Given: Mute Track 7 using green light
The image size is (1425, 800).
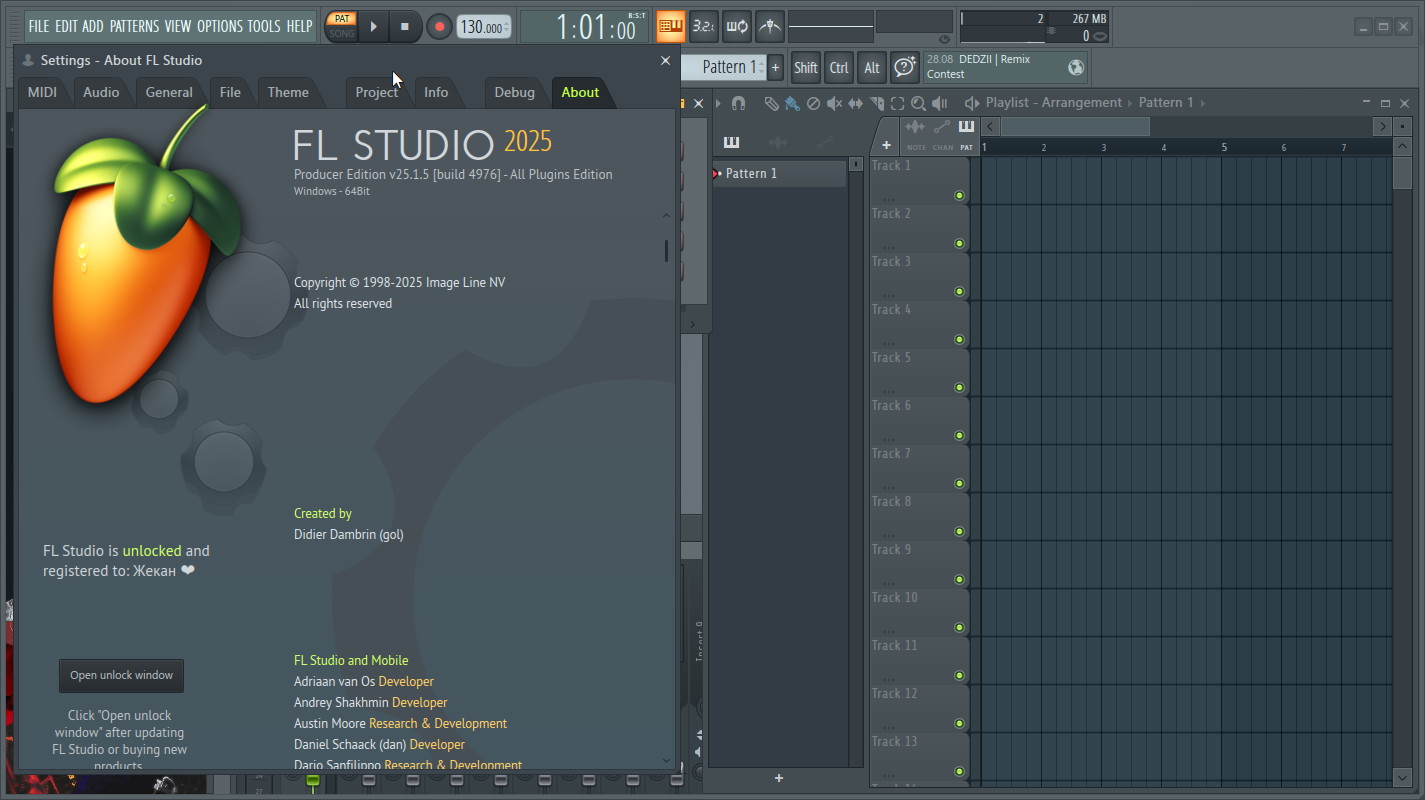Looking at the screenshot, I should [x=960, y=484].
